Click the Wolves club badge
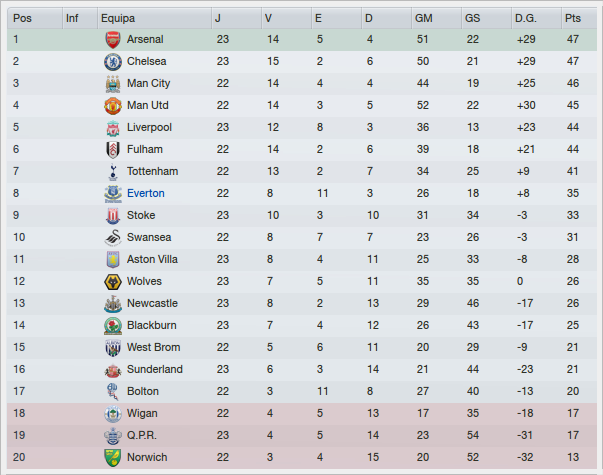Viewport: 603px width, 475px height. click(112, 281)
